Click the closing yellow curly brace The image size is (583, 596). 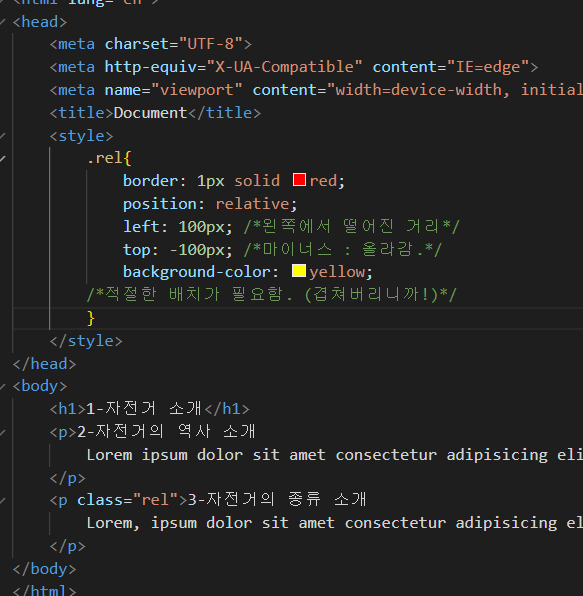pyautogui.click(x=90, y=318)
